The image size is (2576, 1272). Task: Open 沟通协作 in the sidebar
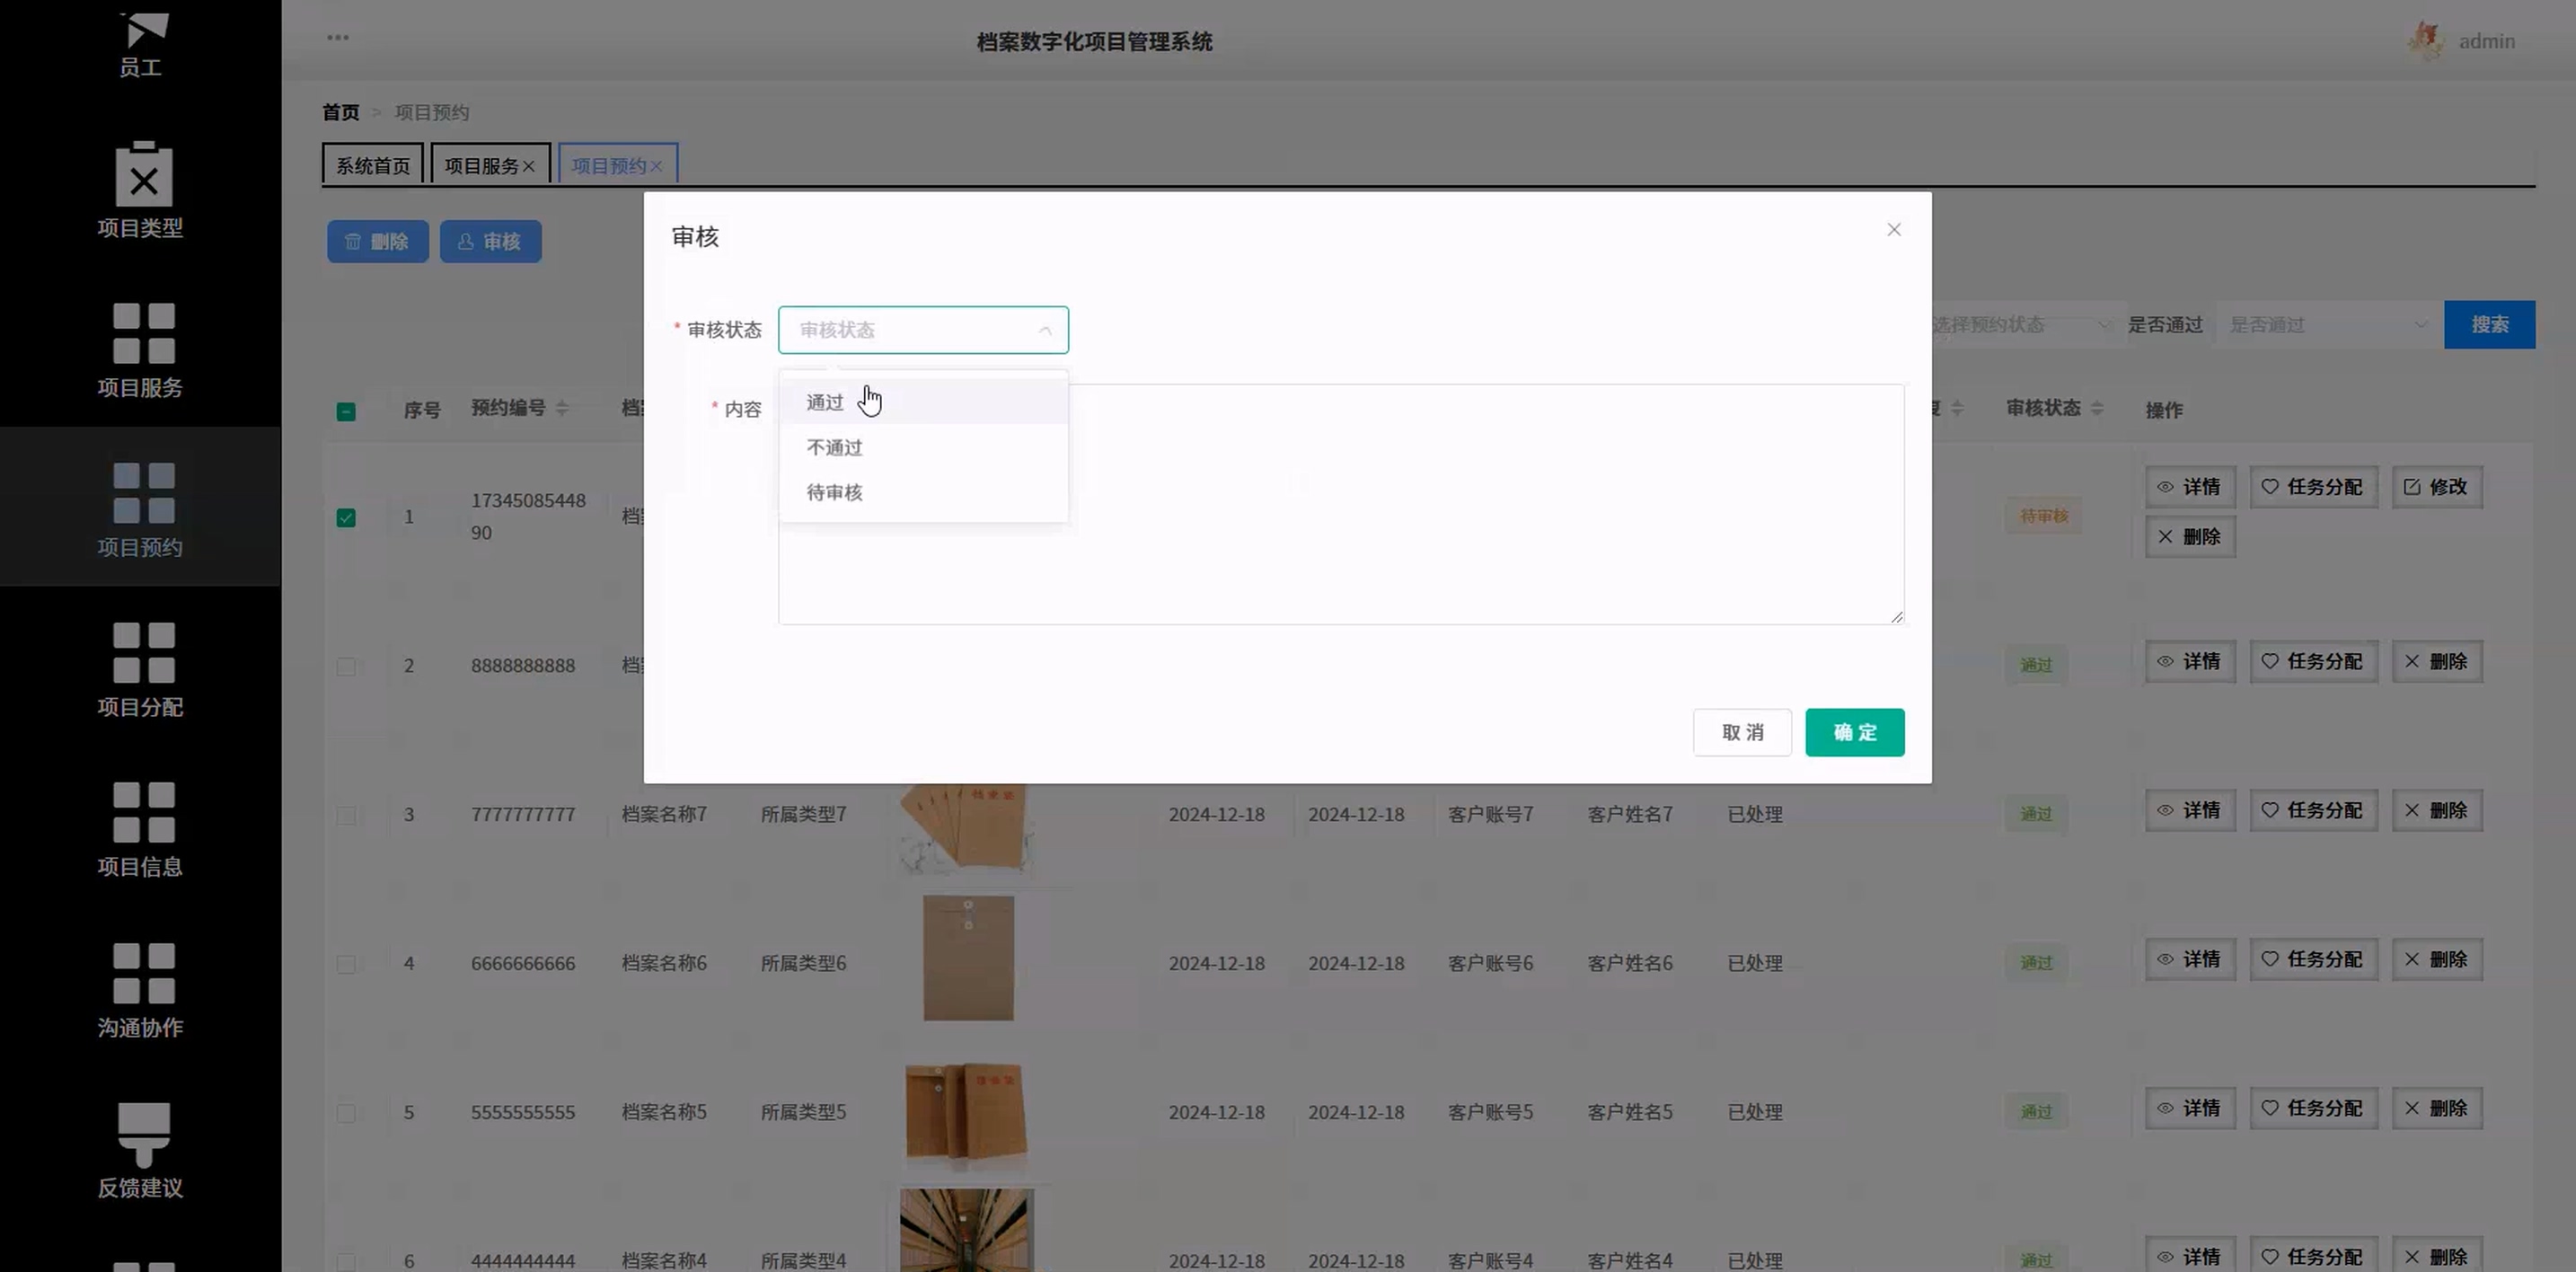coord(143,974)
